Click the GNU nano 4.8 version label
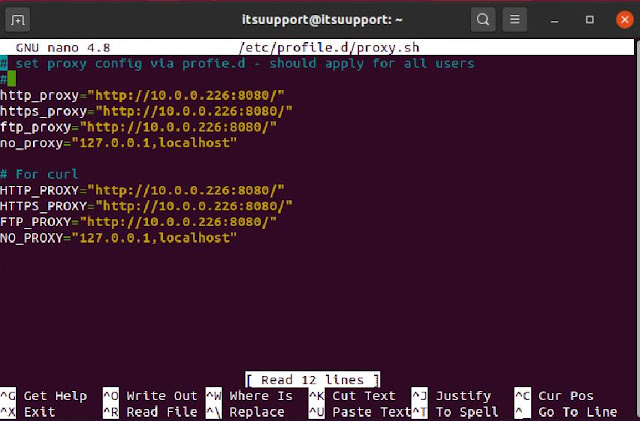The image size is (640, 421). tap(63, 48)
